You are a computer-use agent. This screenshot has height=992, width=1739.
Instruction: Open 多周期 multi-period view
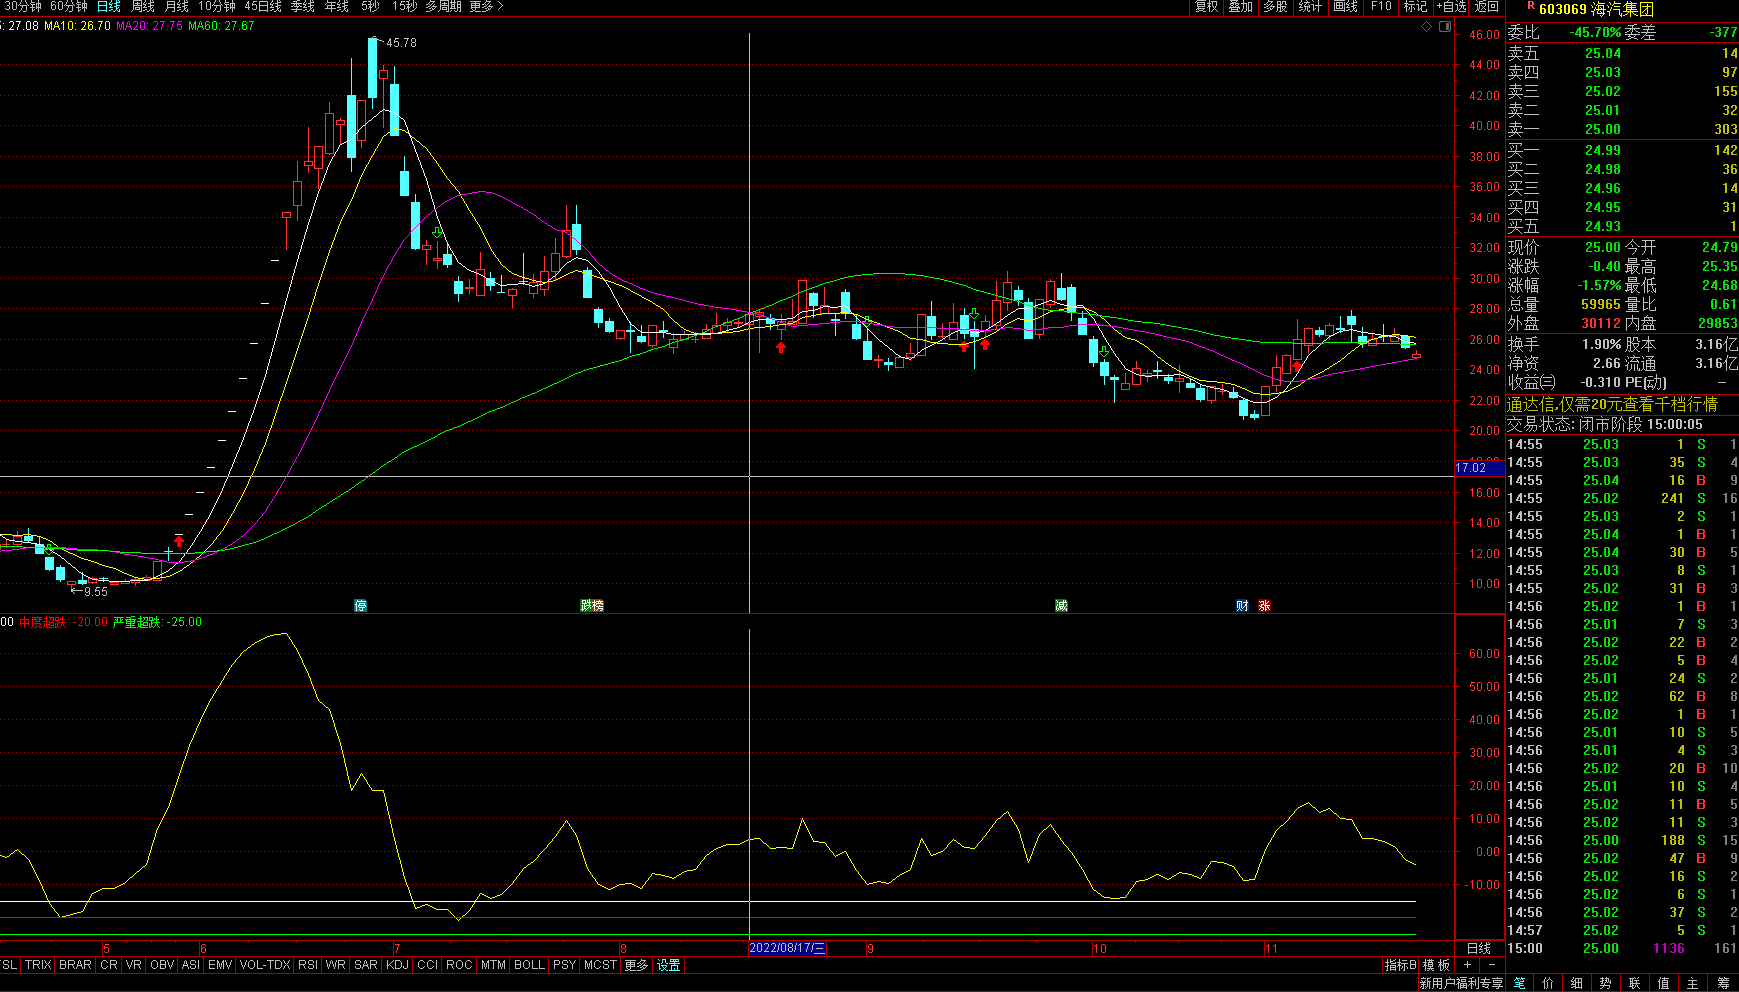click(444, 7)
